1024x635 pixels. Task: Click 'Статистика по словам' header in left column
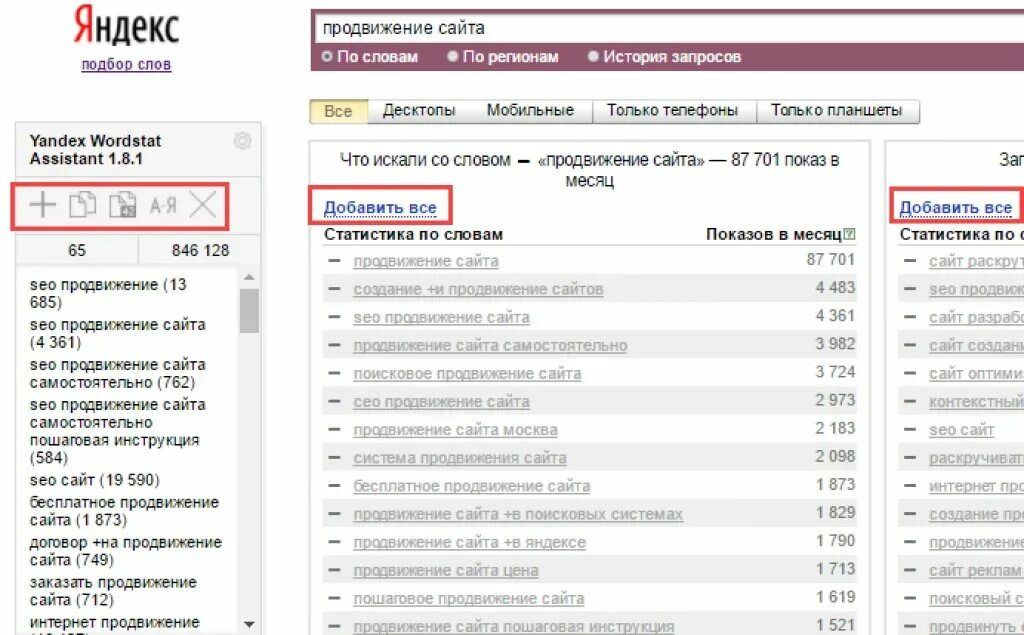pyautogui.click(x=413, y=235)
